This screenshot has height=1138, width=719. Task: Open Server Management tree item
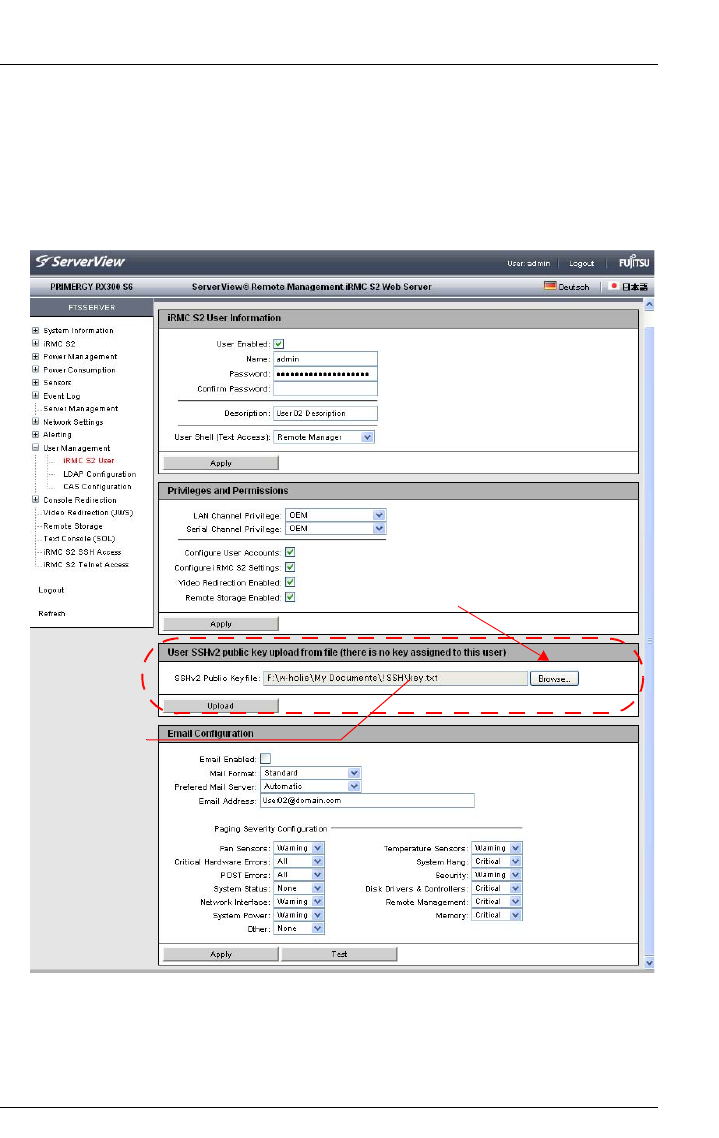click(81, 409)
